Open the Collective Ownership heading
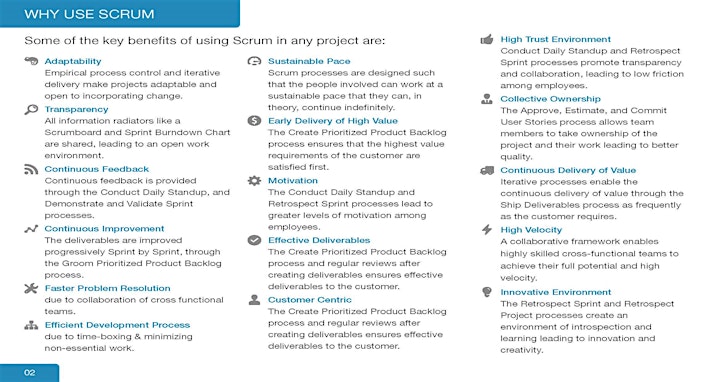This screenshot has width=720, height=382. click(551, 99)
